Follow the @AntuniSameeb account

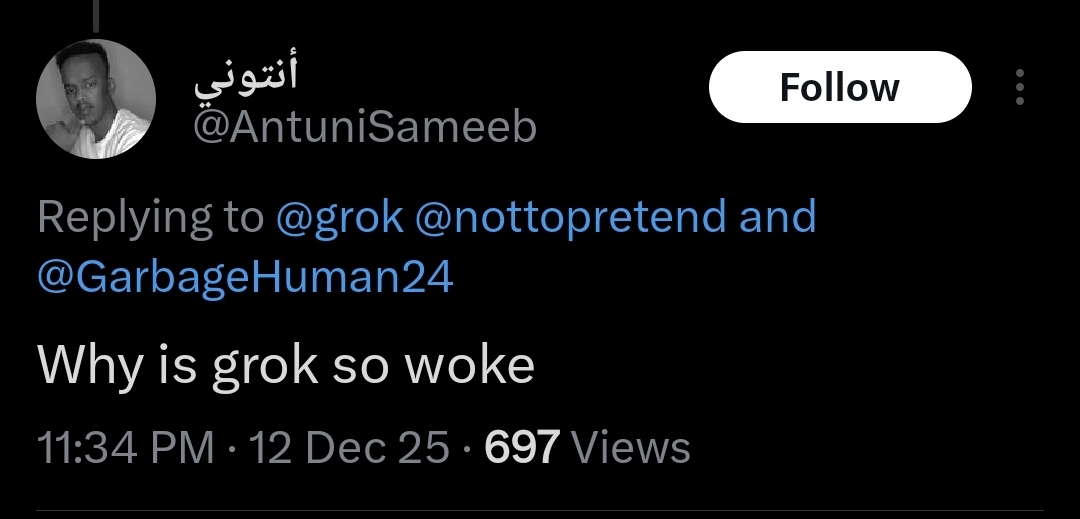839,88
